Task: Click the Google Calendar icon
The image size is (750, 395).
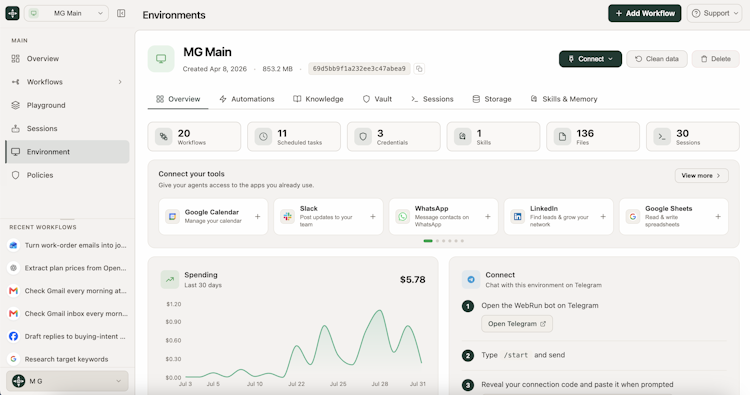Action: pyautogui.click(x=172, y=217)
